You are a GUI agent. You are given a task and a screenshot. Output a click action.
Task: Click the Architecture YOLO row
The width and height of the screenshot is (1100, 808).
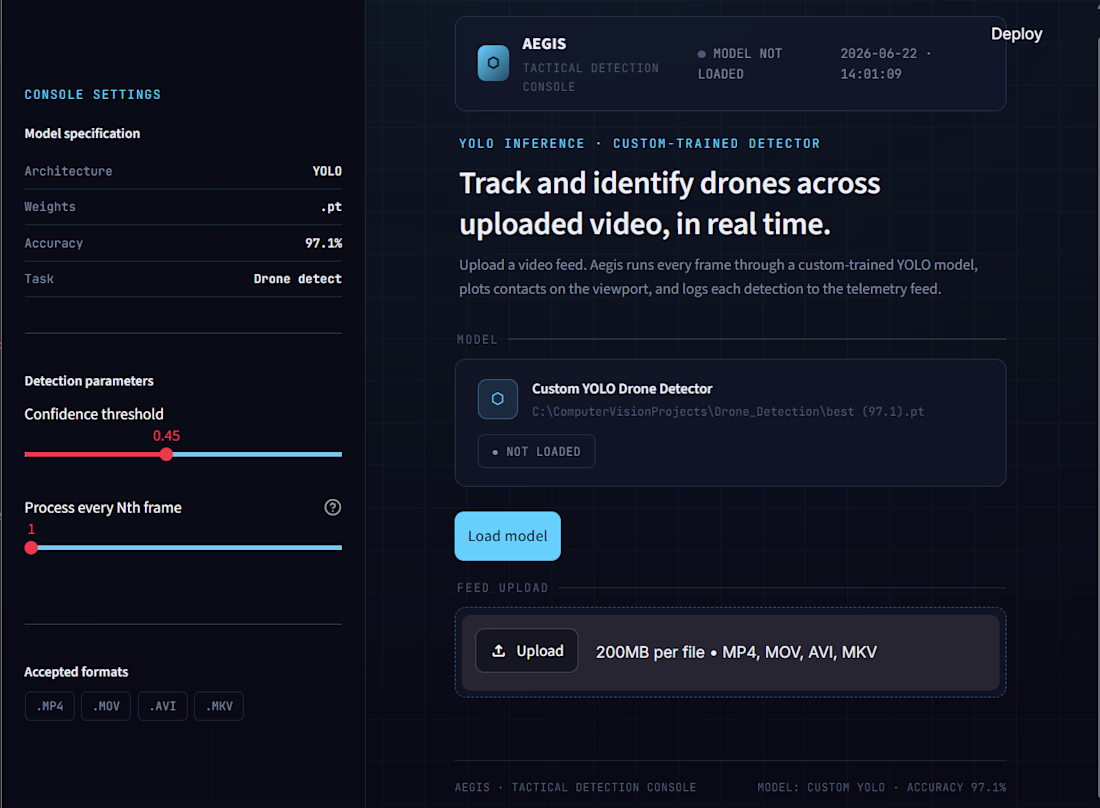click(183, 171)
